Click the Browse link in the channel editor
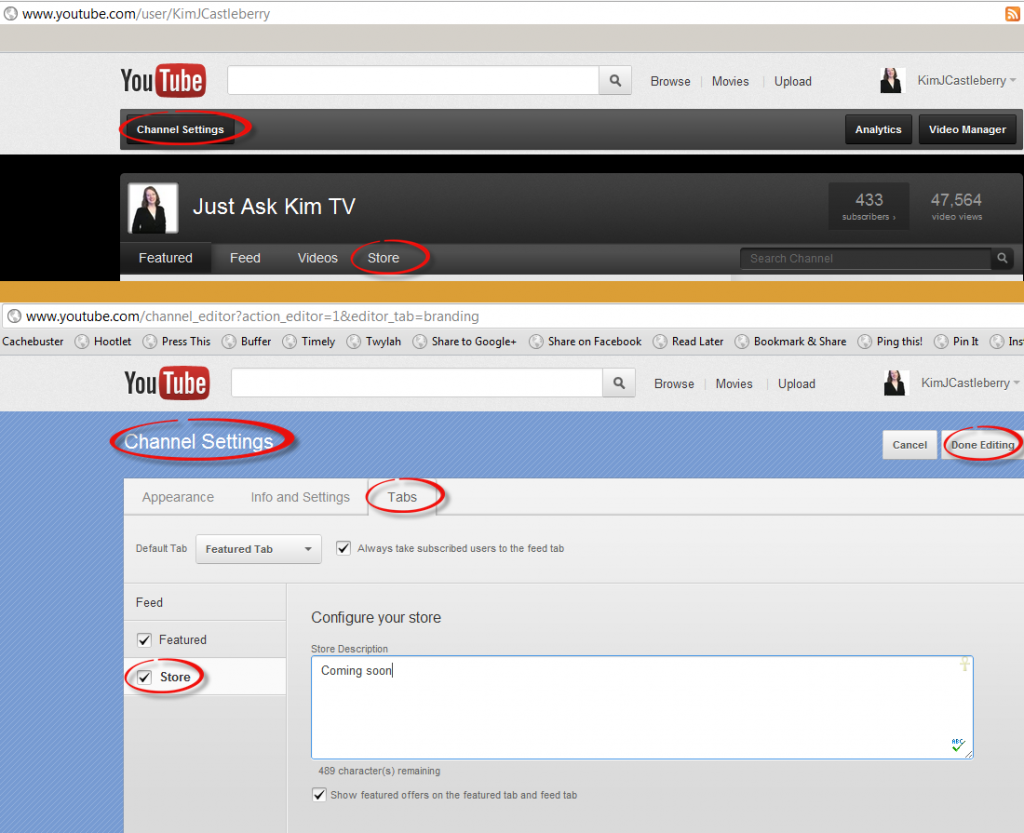Screen dimensions: 1024x833 (x=674, y=384)
